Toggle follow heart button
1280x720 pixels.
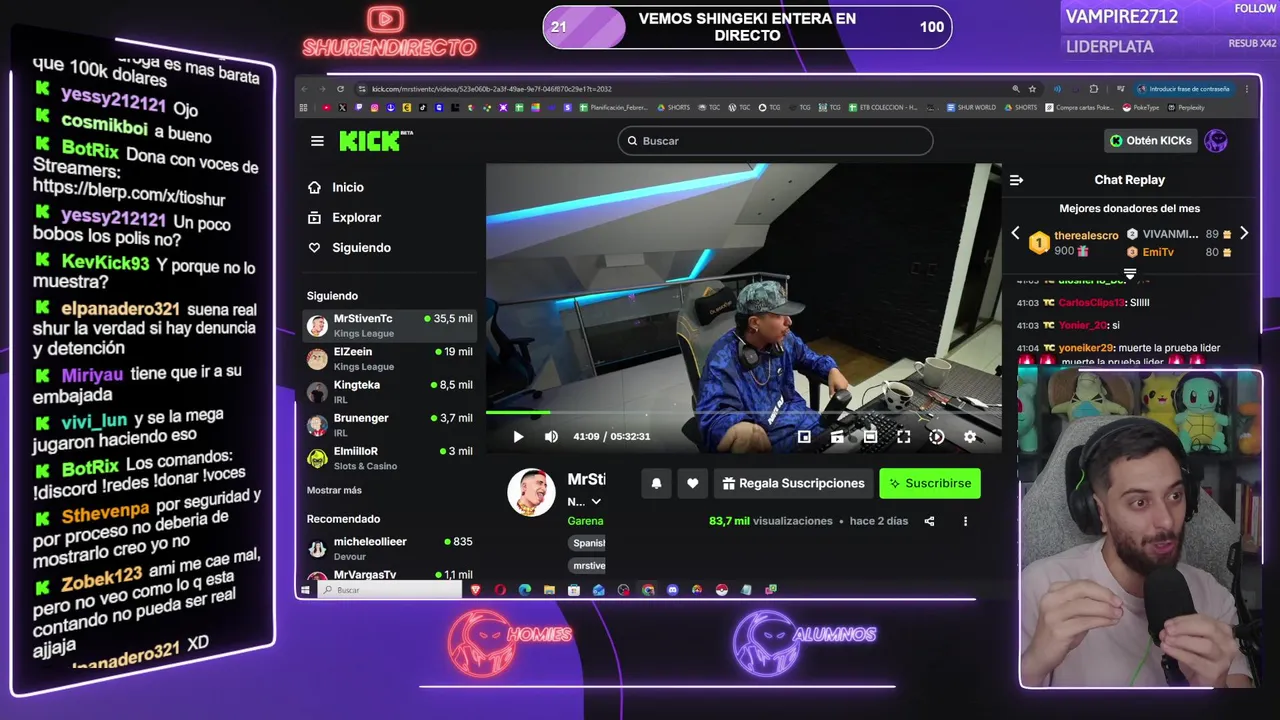click(692, 483)
